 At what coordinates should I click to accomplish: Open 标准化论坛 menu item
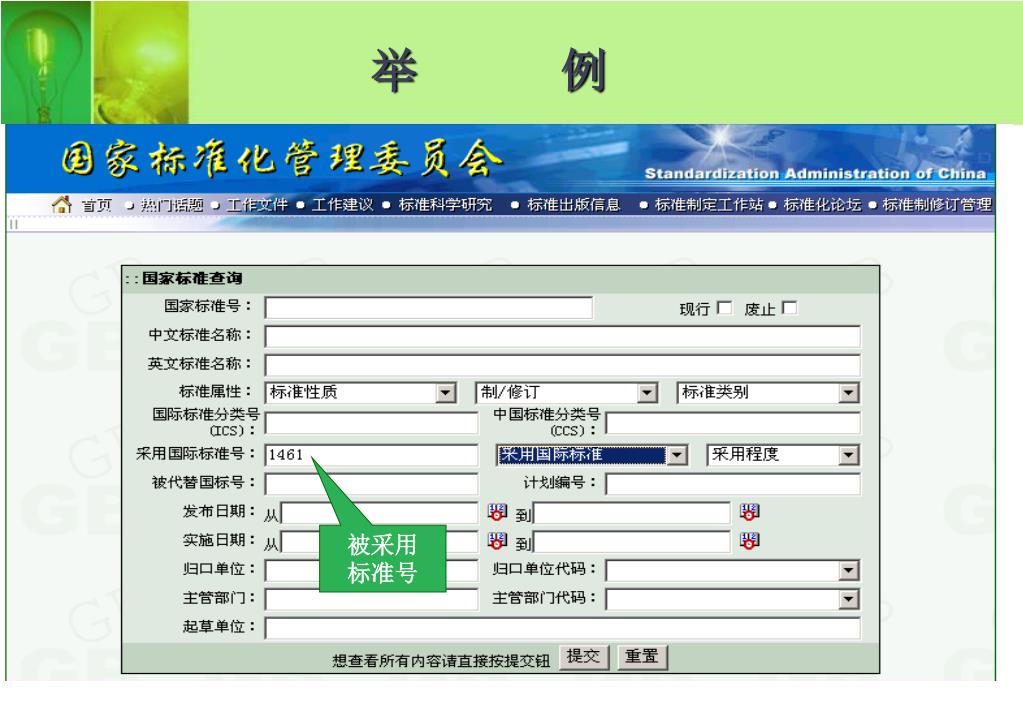tap(822, 205)
